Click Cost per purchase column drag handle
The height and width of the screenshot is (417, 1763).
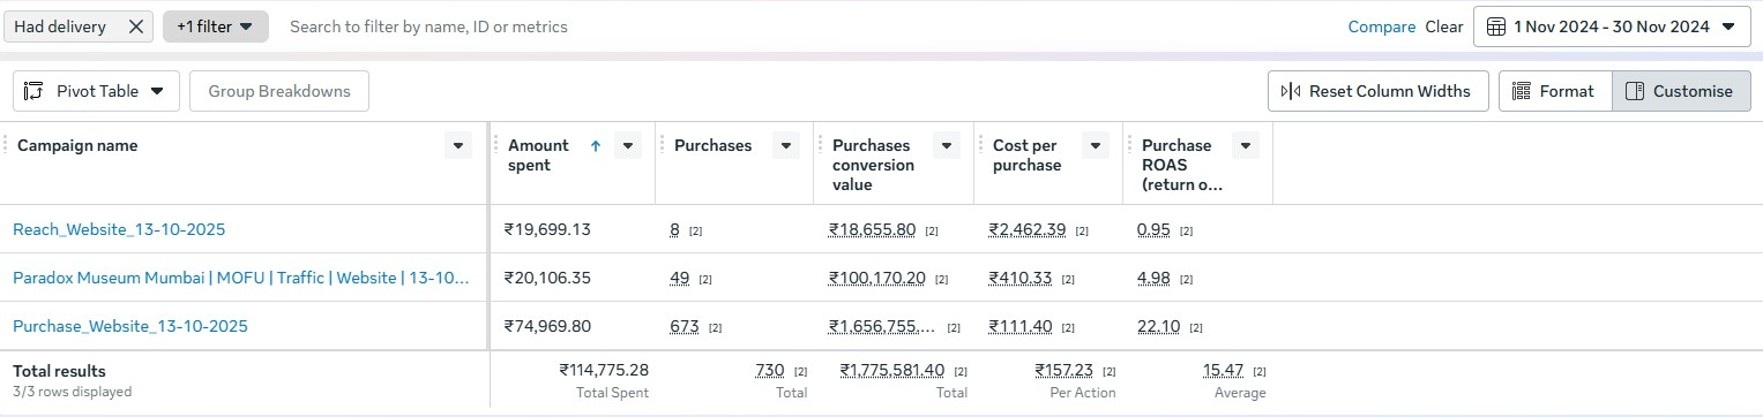tap(981, 146)
